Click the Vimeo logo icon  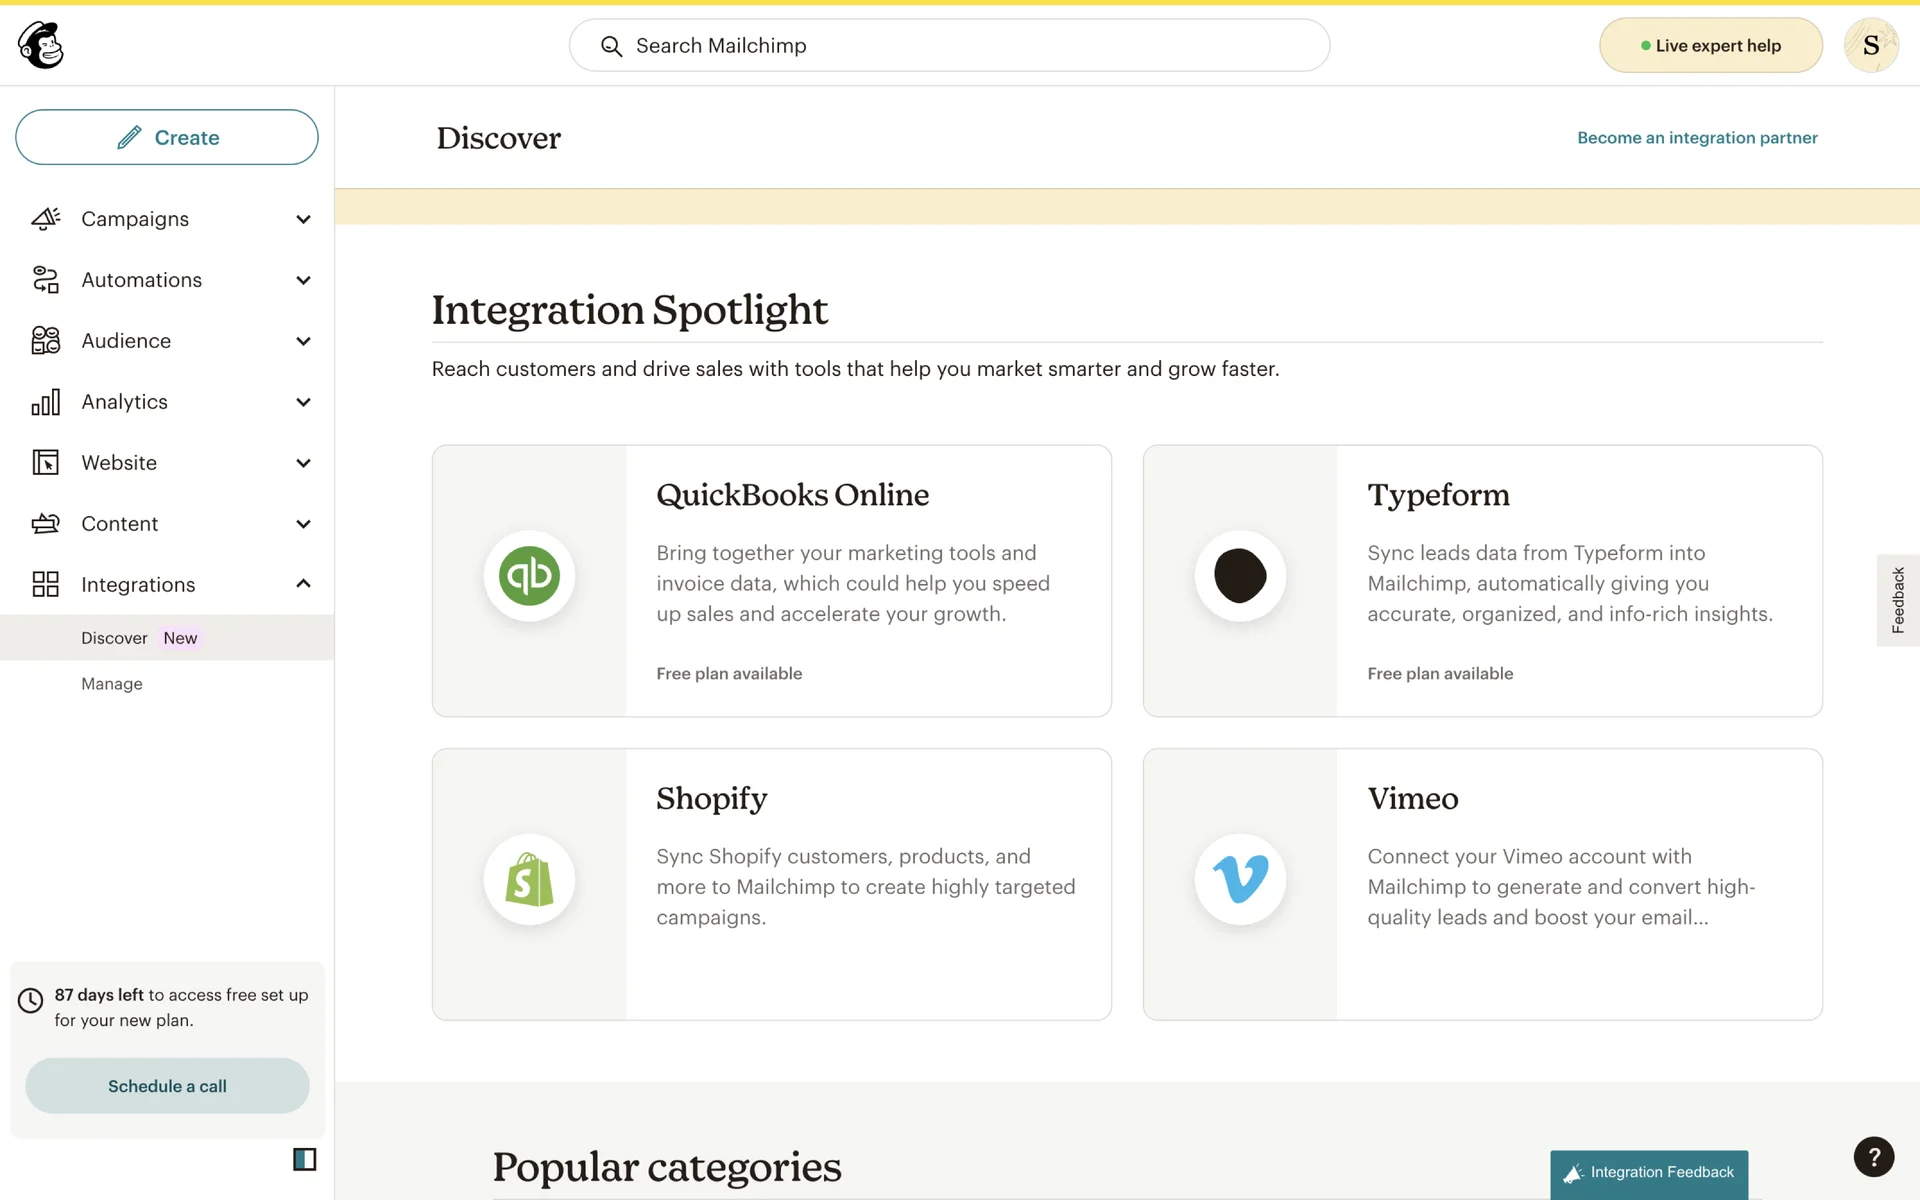click(x=1240, y=879)
